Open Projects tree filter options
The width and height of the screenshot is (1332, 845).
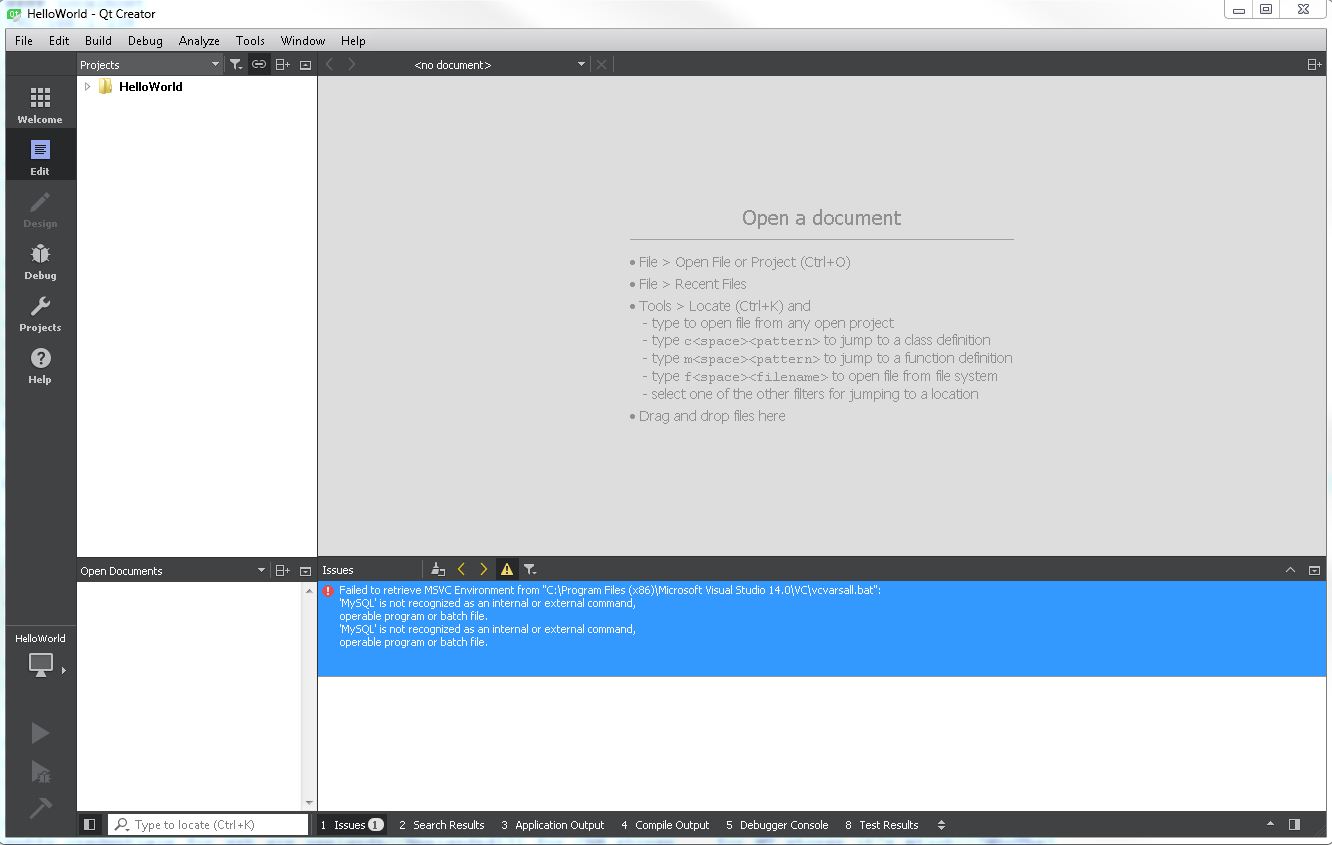(x=236, y=65)
